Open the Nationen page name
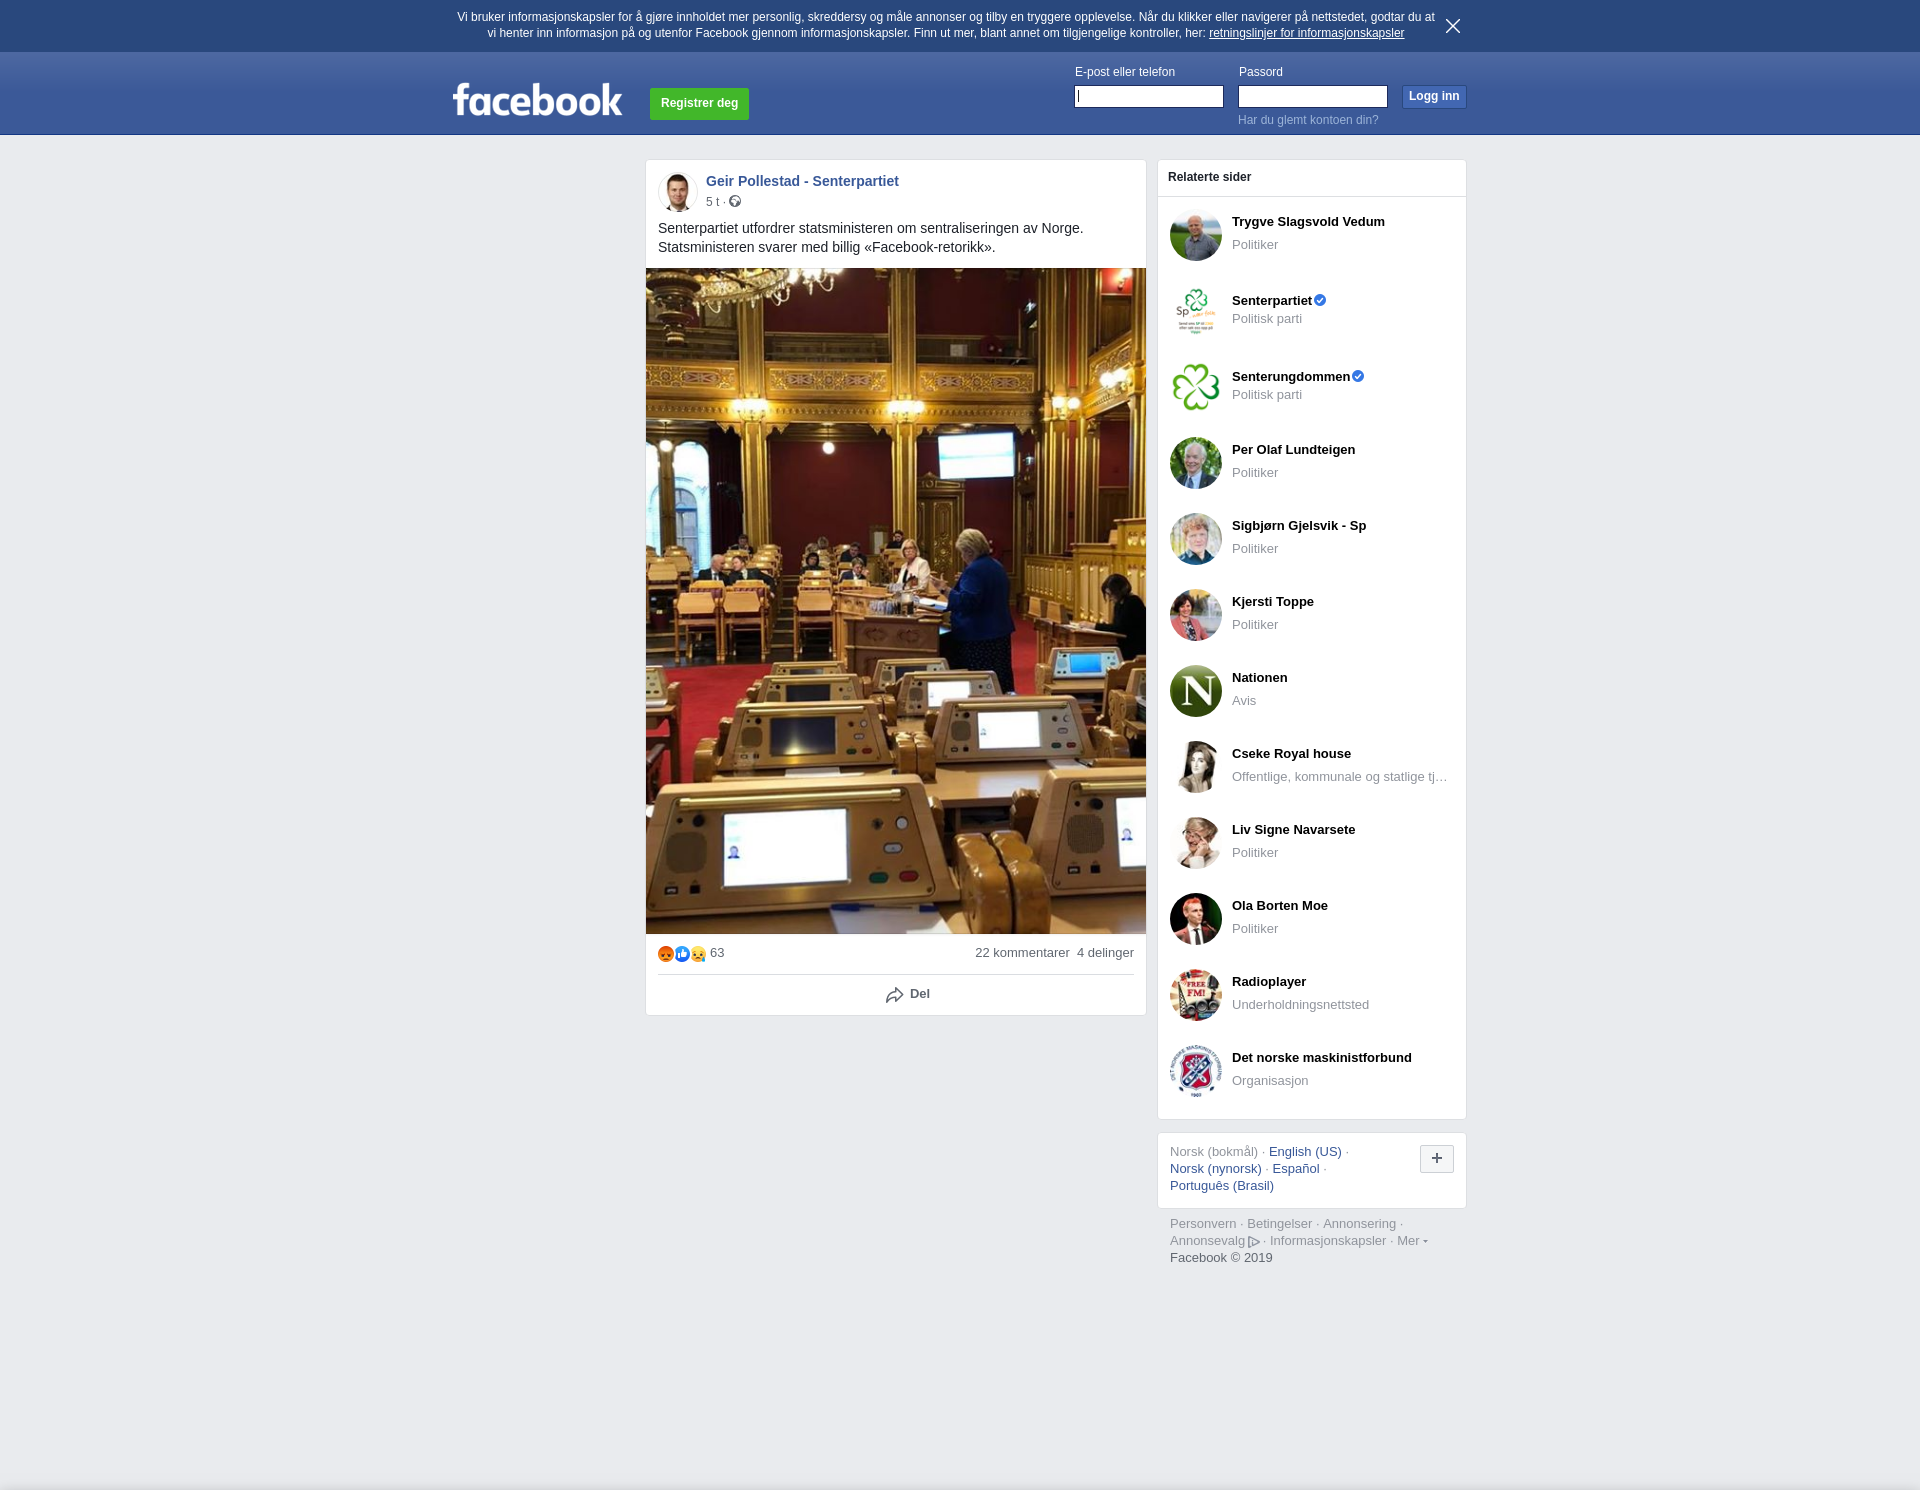Screen dimensions: 1920x1490 [x=1259, y=678]
